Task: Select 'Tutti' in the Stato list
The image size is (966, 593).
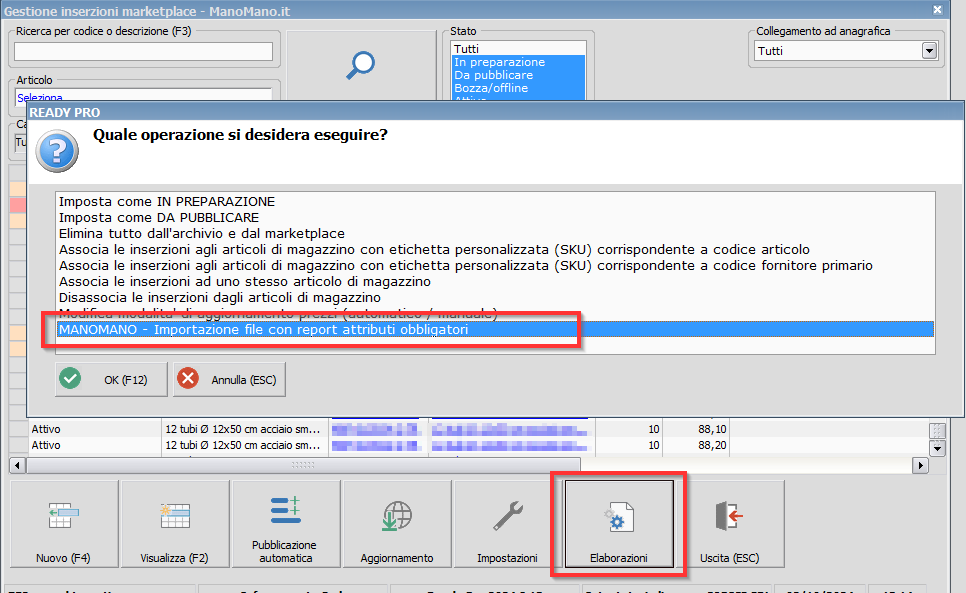Action: 518,49
